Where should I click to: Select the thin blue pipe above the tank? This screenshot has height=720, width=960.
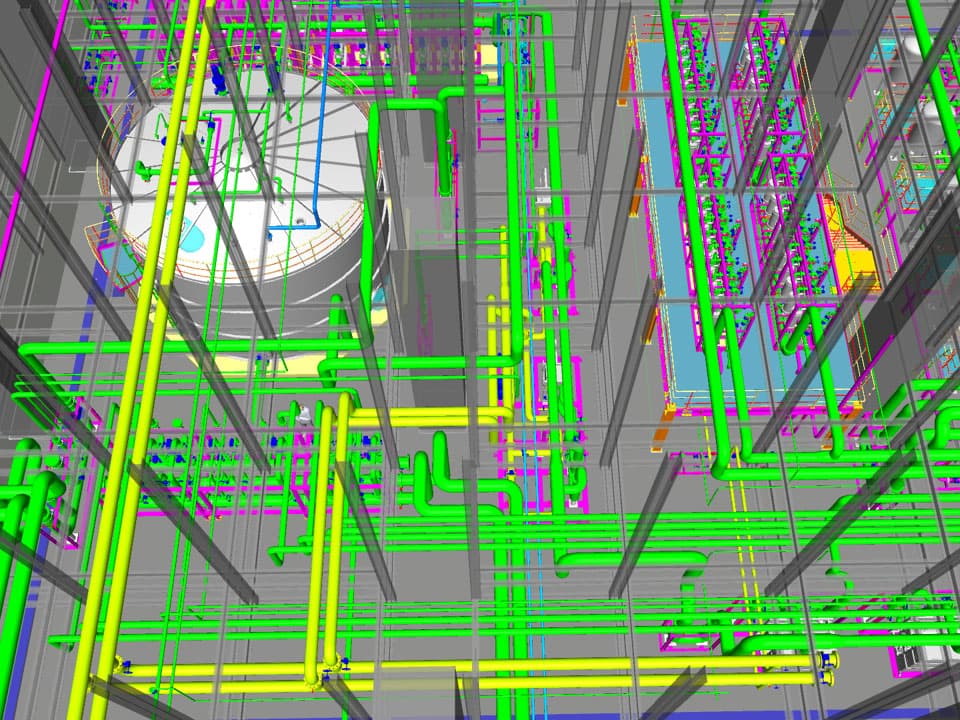pyautogui.click(x=322, y=130)
